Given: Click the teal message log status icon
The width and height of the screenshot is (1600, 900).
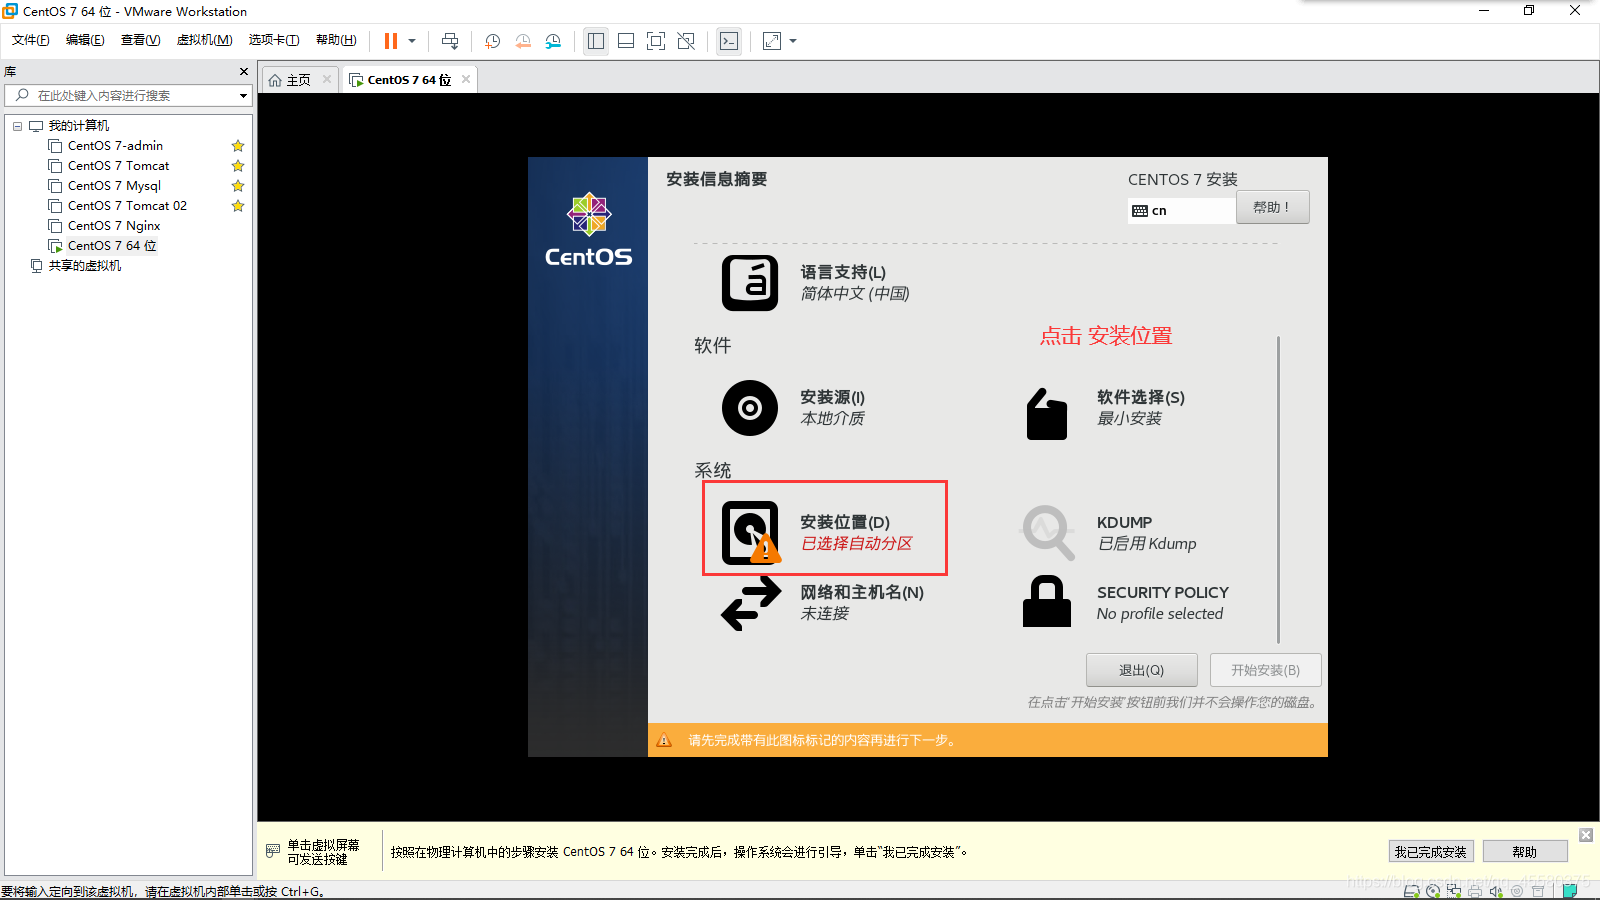Looking at the screenshot, I should [1569, 891].
